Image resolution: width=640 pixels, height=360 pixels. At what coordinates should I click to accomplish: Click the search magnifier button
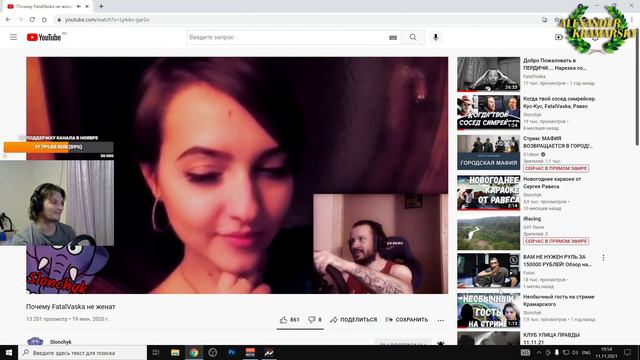tap(413, 37)
